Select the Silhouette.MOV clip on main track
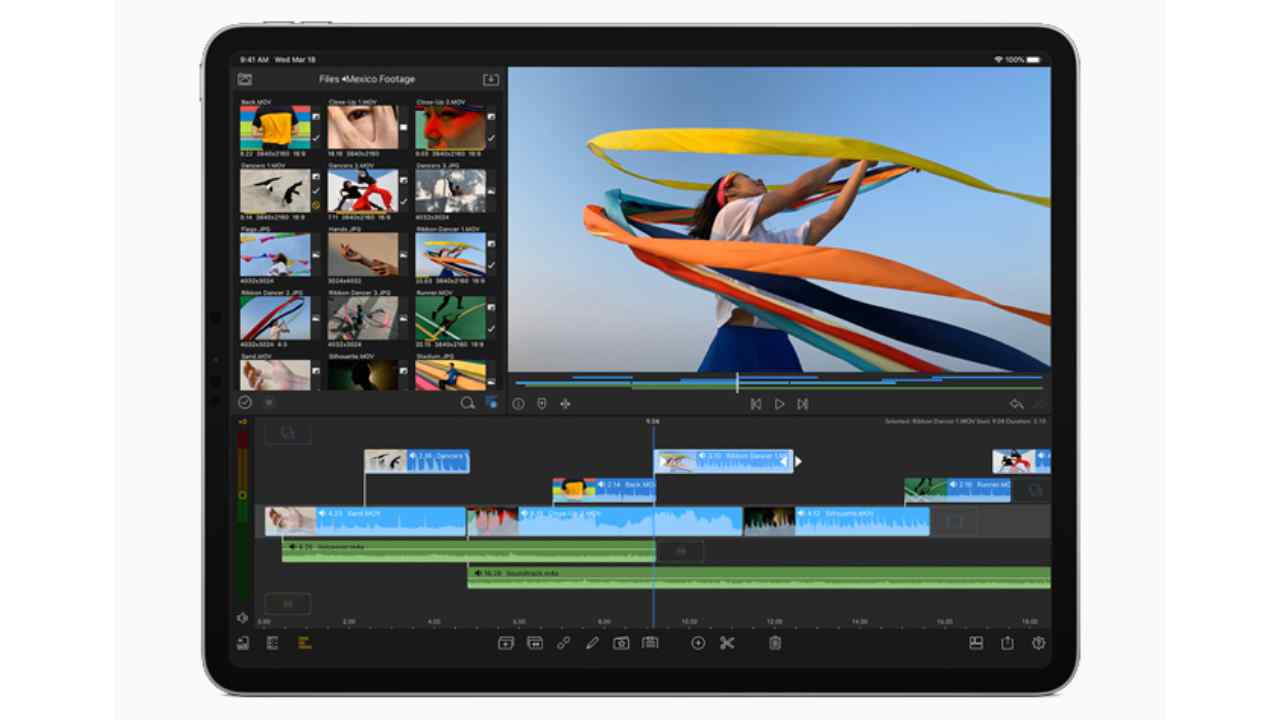 click(x=836, y=520)
